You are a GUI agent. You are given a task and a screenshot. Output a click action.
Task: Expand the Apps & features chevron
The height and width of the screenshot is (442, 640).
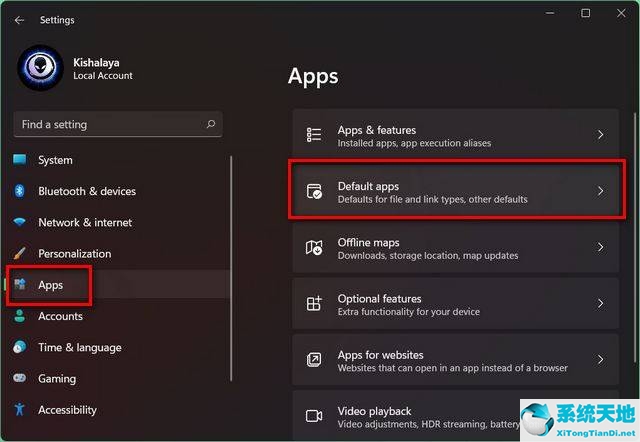600,135
